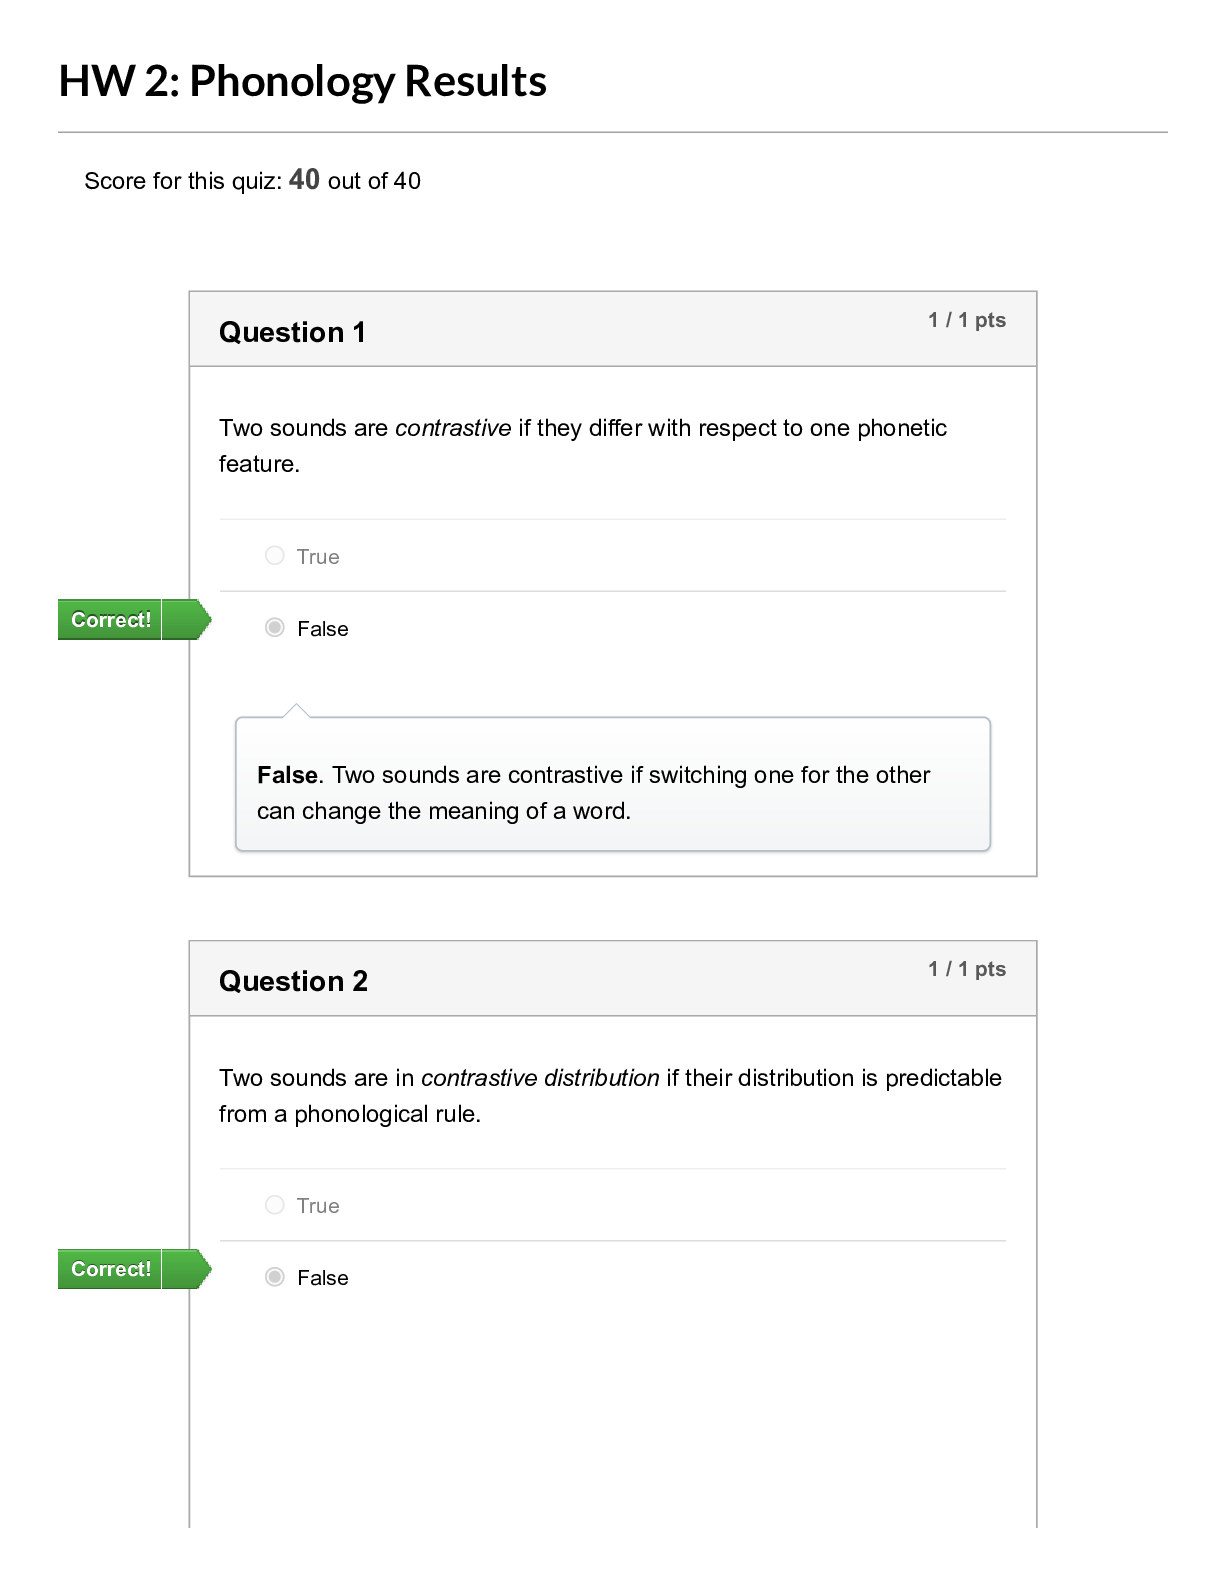Click the Question 1 feedback explanation box
Viewport: 1224px width, 1584px height.
(612, 792)
